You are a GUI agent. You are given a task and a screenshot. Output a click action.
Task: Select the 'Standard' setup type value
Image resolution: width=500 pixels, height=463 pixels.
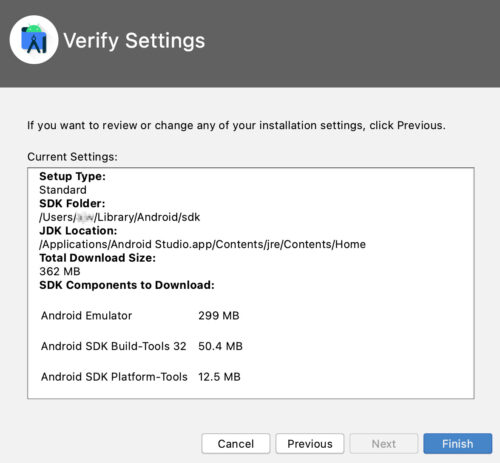click(63, 190)
